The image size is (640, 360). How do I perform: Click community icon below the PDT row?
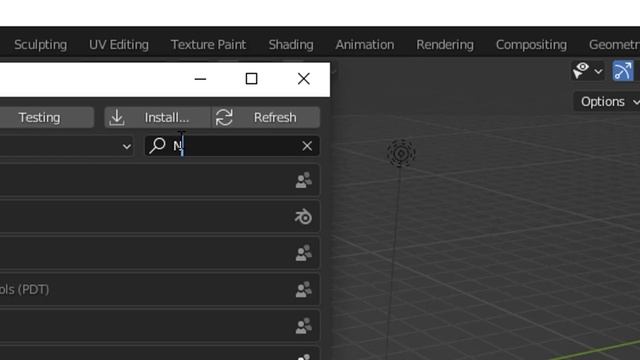[304, 326]
